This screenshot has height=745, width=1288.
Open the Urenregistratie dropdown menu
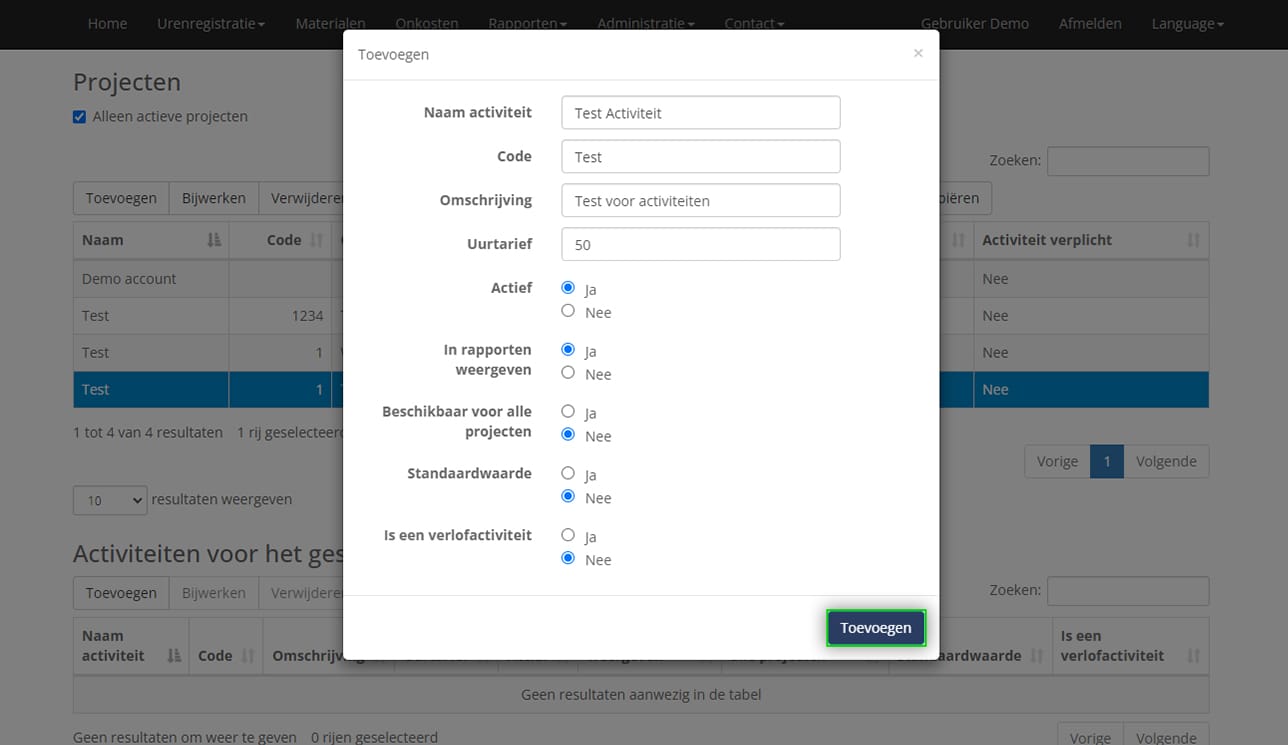pos(211,24)
